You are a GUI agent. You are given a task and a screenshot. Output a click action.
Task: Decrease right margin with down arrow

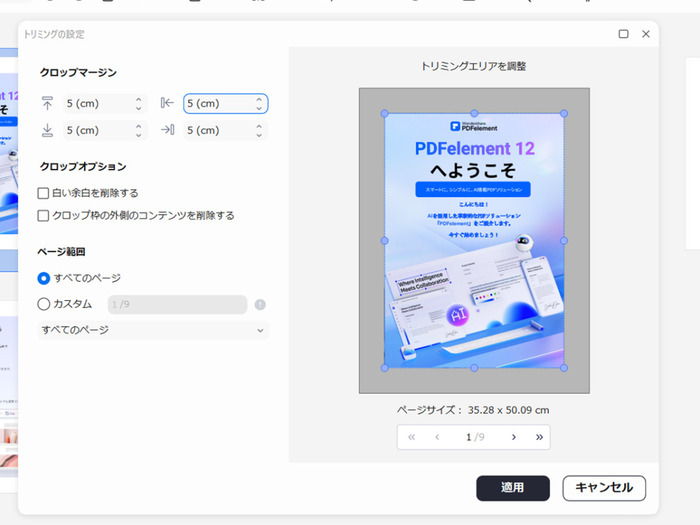pyautogui.click(x=259, y=135)
